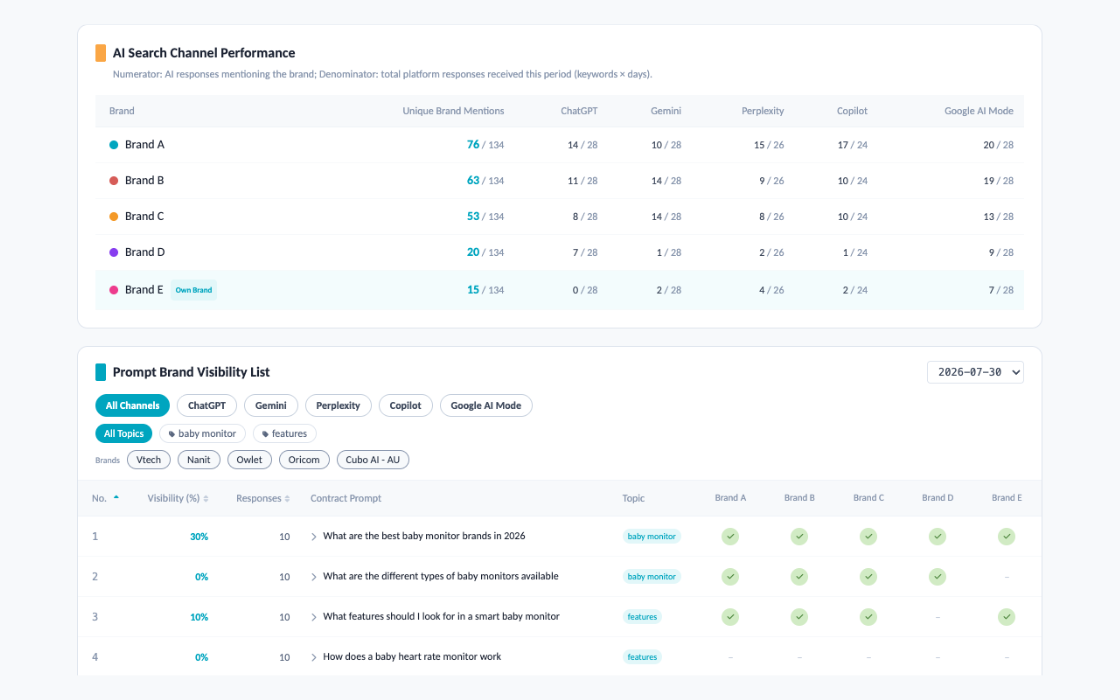Sort by the No. column arrow

click(x=116, y=498)
